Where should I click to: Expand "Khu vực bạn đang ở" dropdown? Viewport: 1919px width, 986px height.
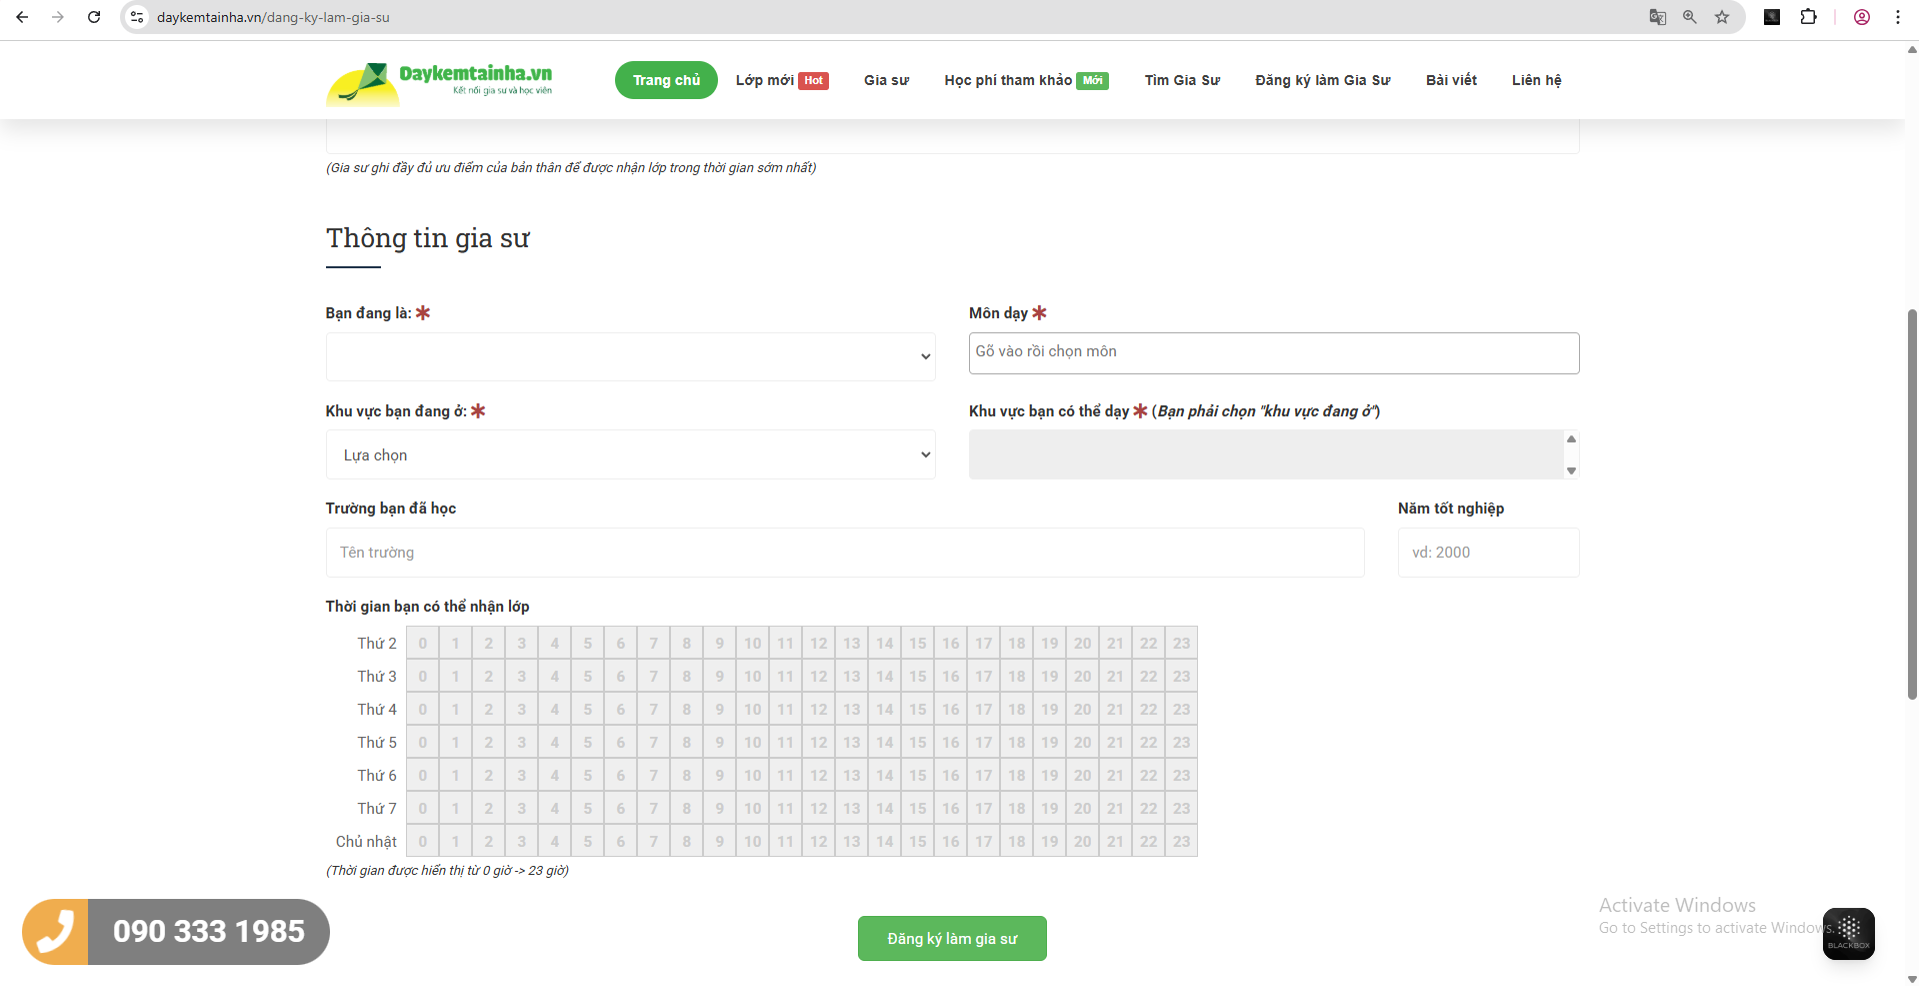630,455
